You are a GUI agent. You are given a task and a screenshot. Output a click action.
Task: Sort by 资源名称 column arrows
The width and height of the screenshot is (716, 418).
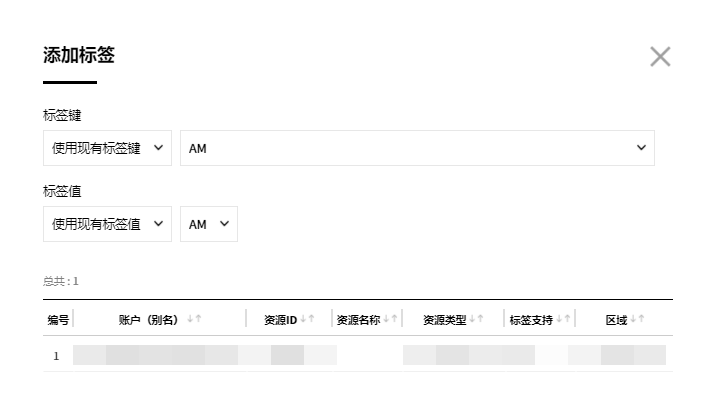pyautogui.click(x=390, y=319)
